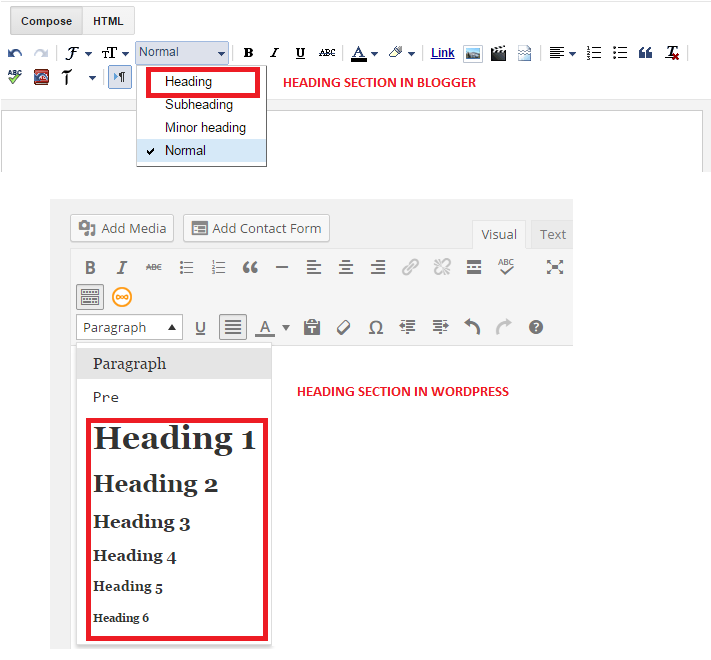The height and width of the screenshot is (660, 711).
Task: Center align text in WordPress
Action: click(x=346, y=267)
